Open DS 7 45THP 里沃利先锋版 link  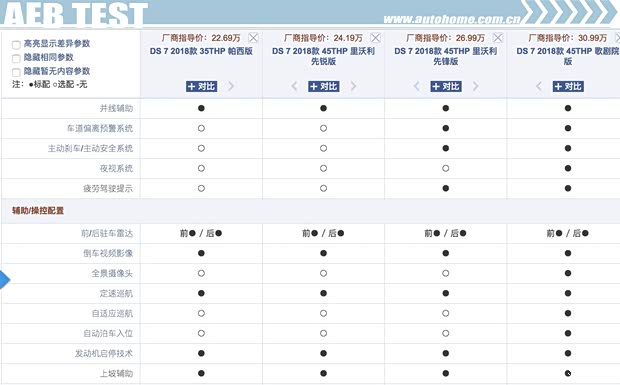click(446, 56)
